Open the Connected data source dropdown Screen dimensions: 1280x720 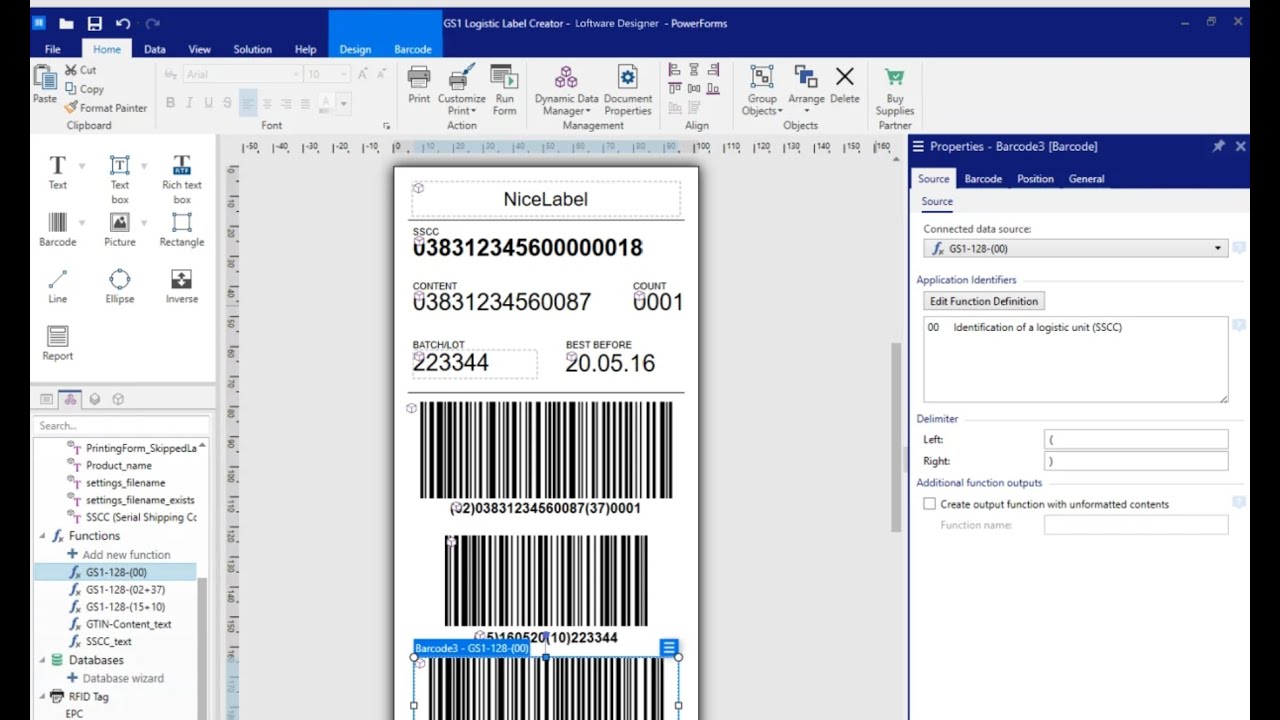(x=1075, y=249)
